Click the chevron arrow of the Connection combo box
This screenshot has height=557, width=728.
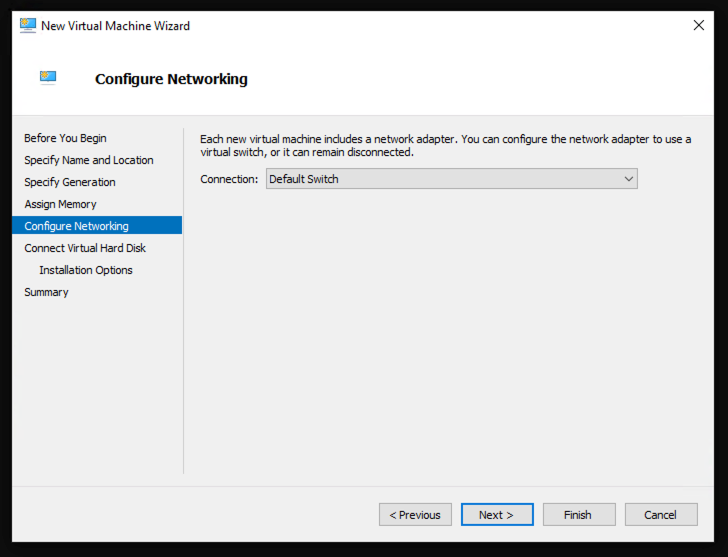pyautogui.click(x=628, y=179)
